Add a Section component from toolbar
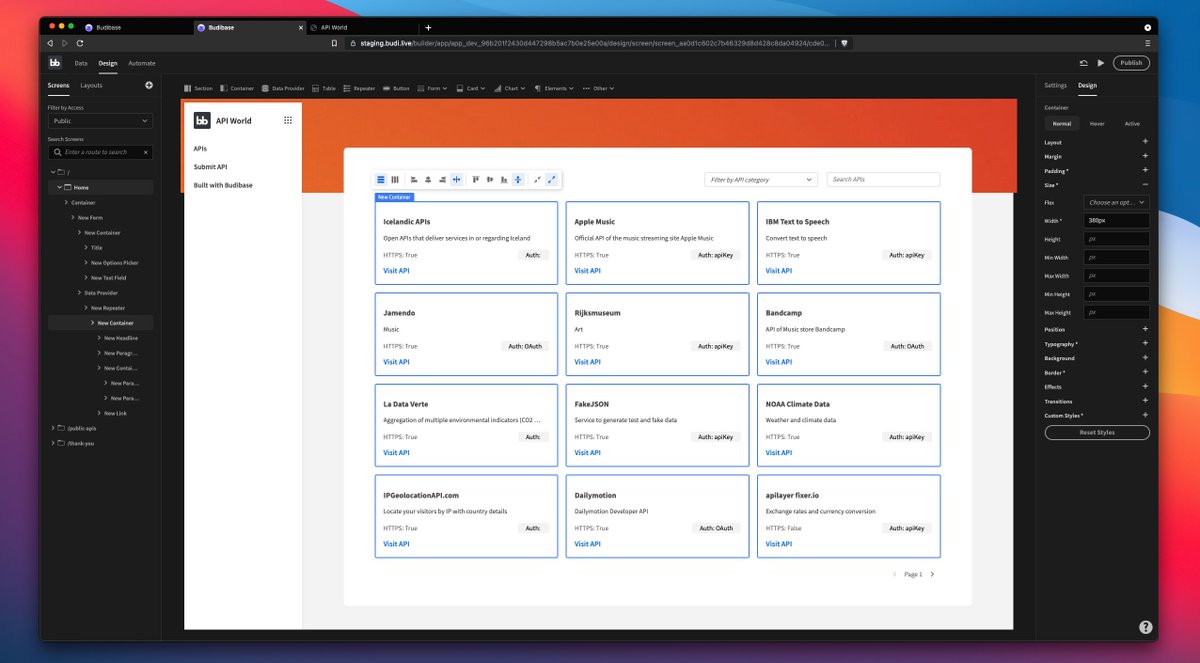 [x=198, y=88]
